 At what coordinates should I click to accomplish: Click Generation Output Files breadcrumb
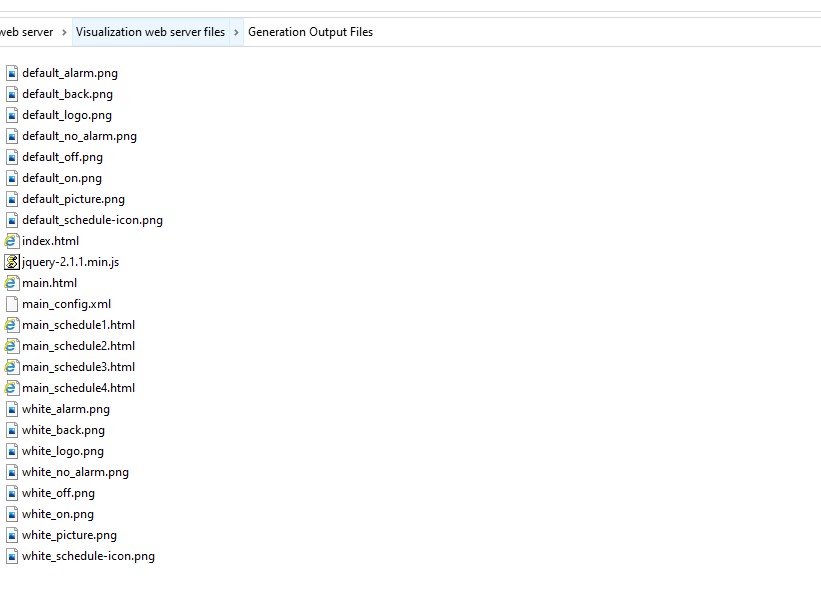click(x=310, y=32)
